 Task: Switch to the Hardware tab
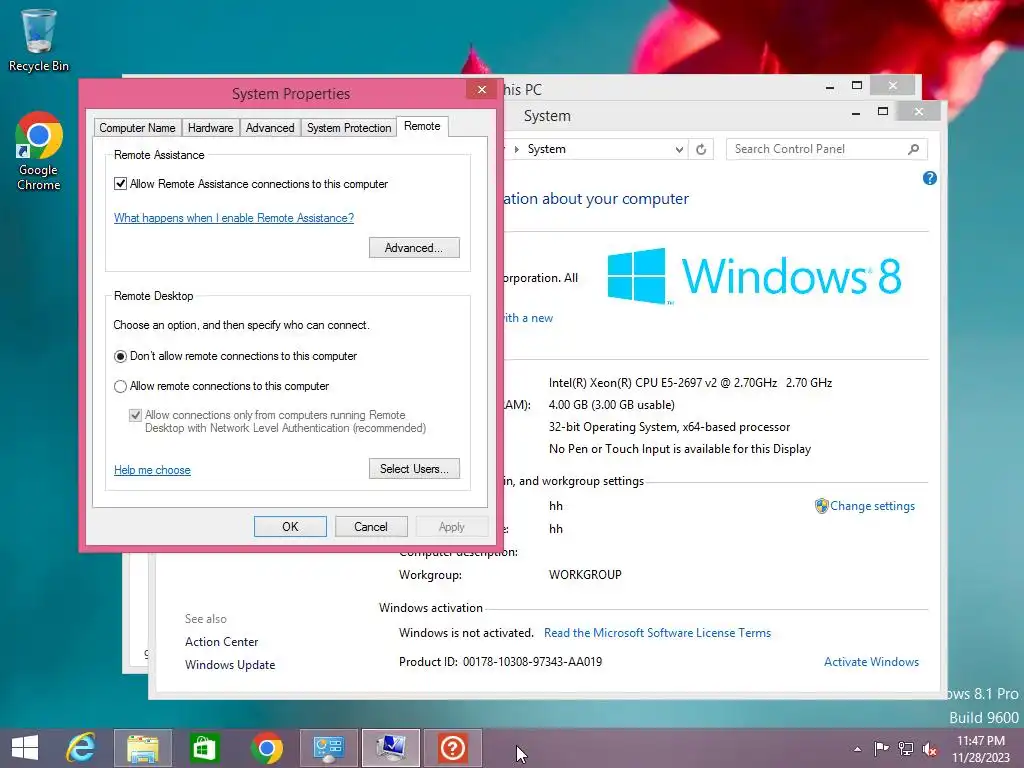point(210,128)
